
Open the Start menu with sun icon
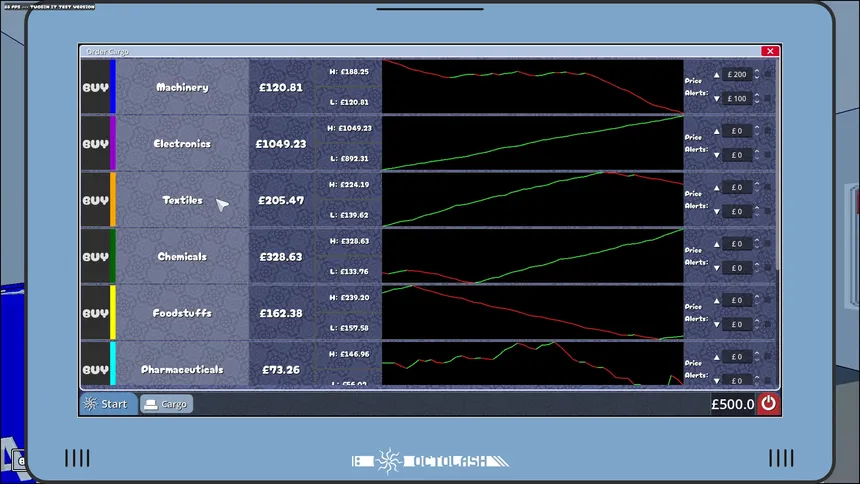[x=108, y=404]
